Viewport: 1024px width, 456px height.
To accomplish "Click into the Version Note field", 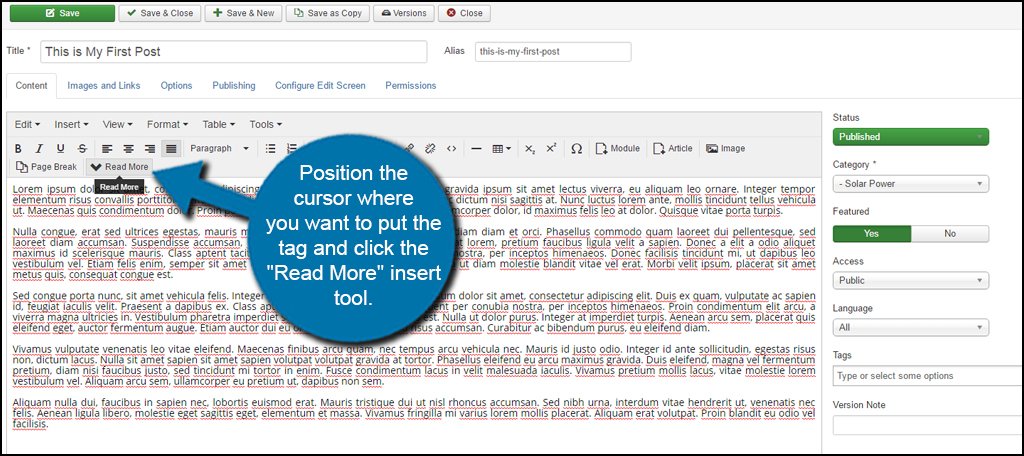I will point(928,425).
